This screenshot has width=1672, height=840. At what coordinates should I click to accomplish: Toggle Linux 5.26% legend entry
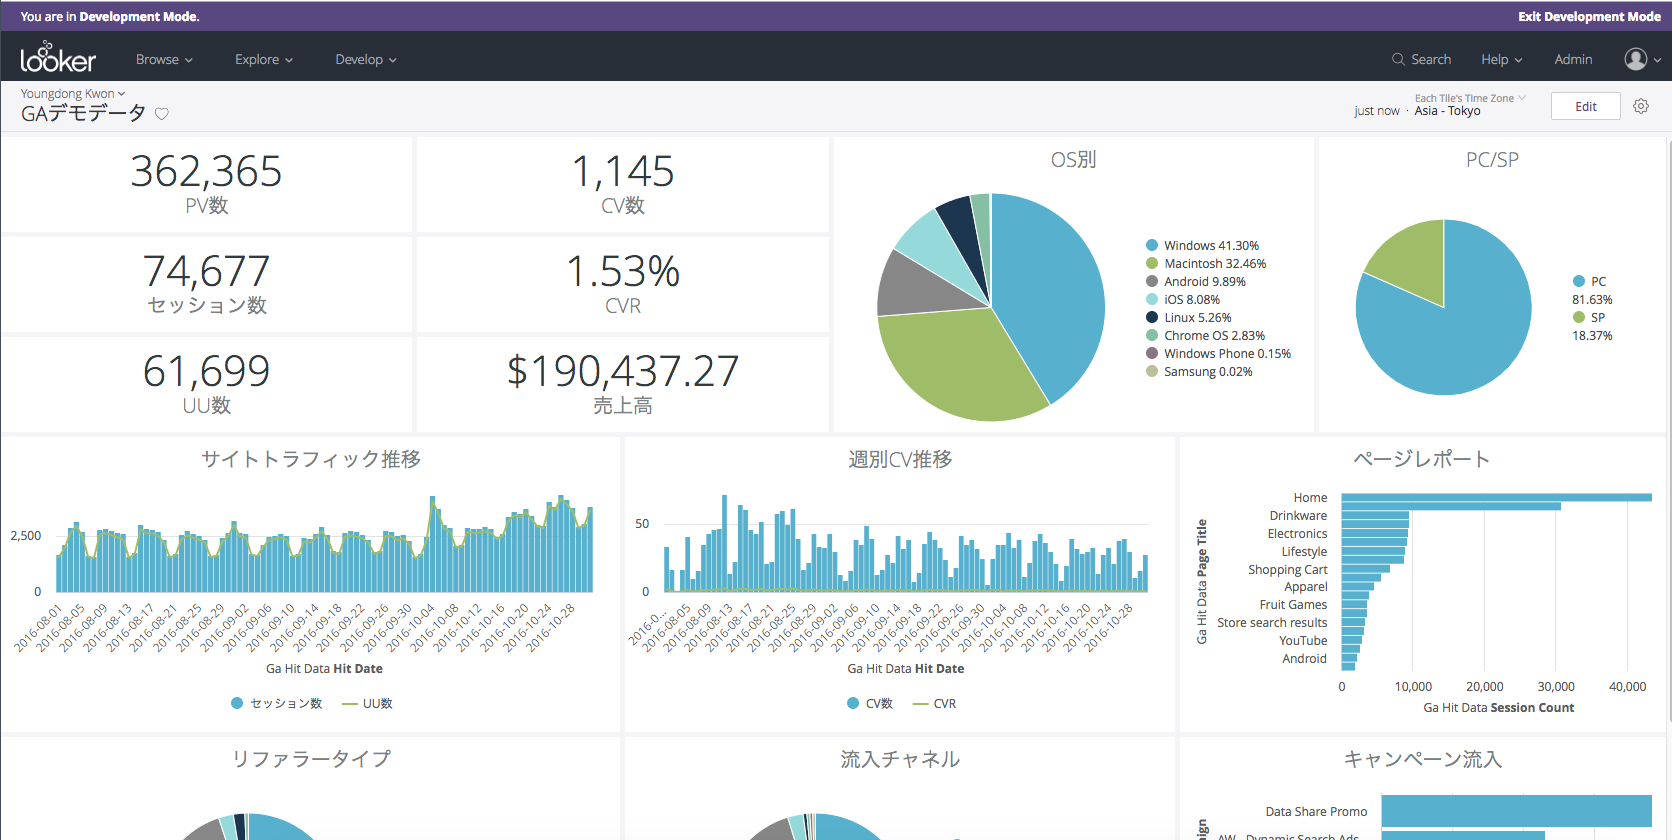(x=1189, y=317)
